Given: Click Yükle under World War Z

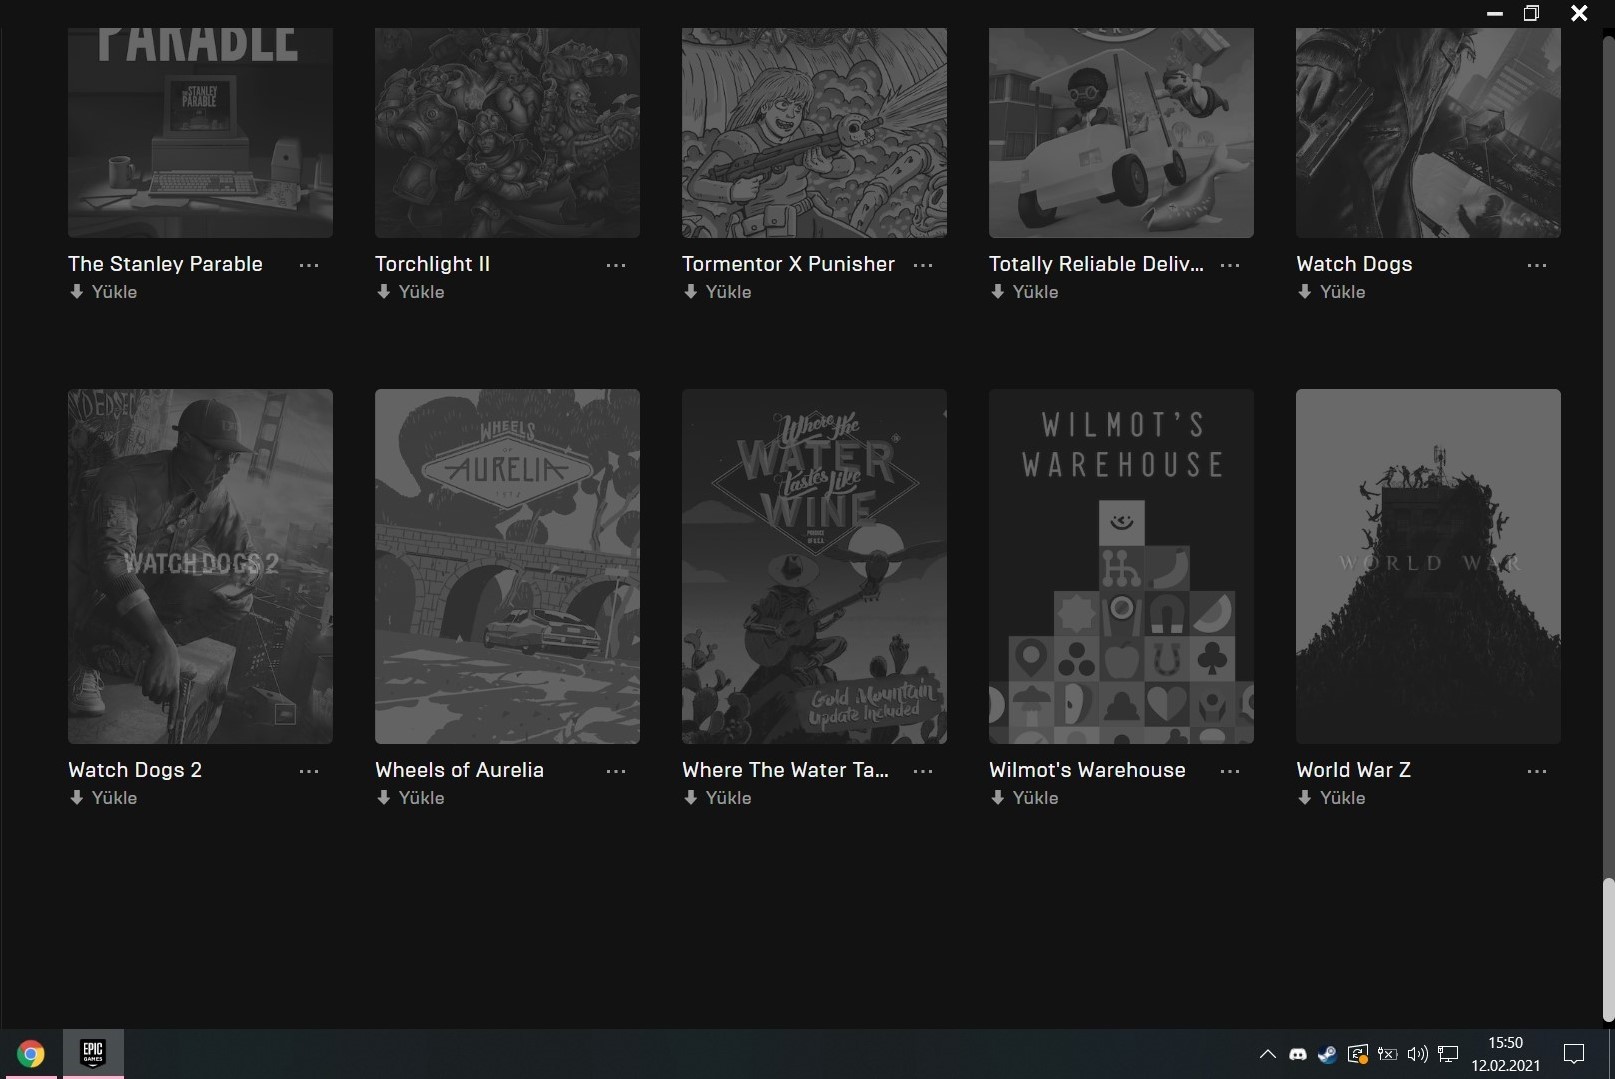Looking at the screenshot, I should 1331,798.
